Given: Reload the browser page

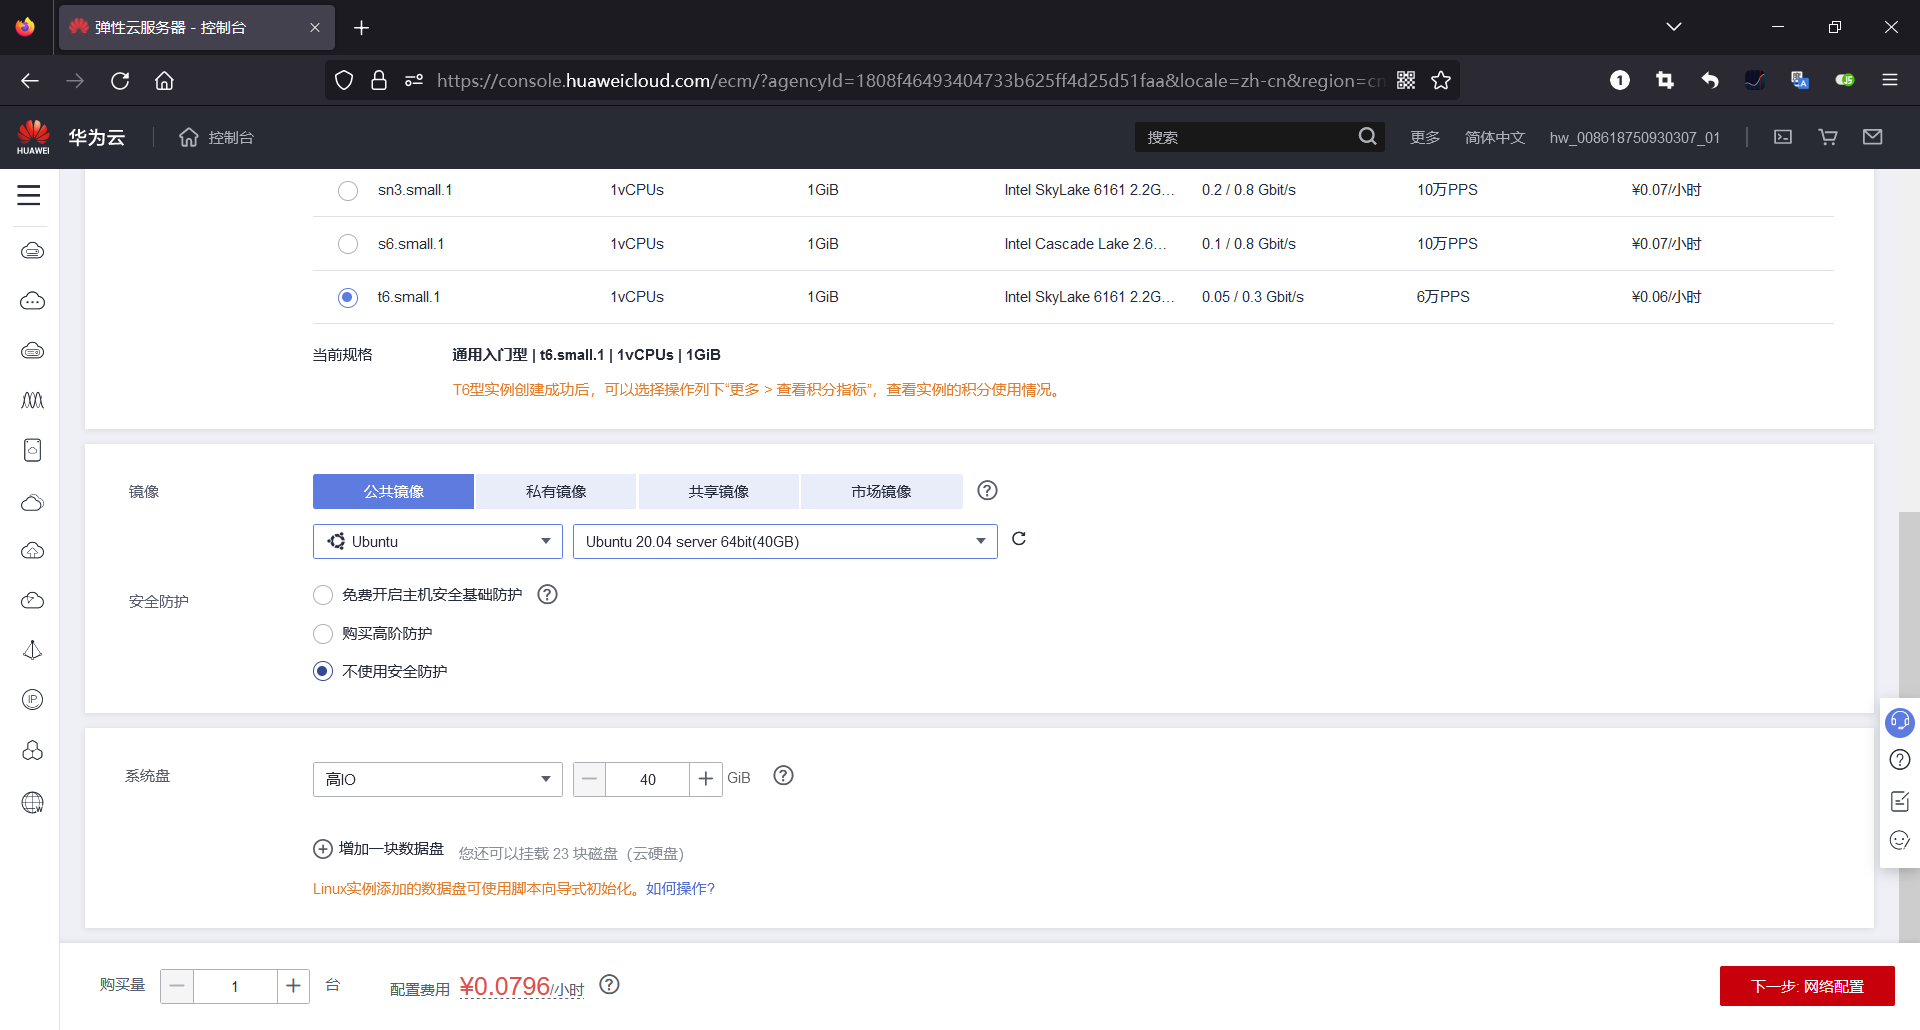Looking at the screenshot, I should tap(120, 80).
